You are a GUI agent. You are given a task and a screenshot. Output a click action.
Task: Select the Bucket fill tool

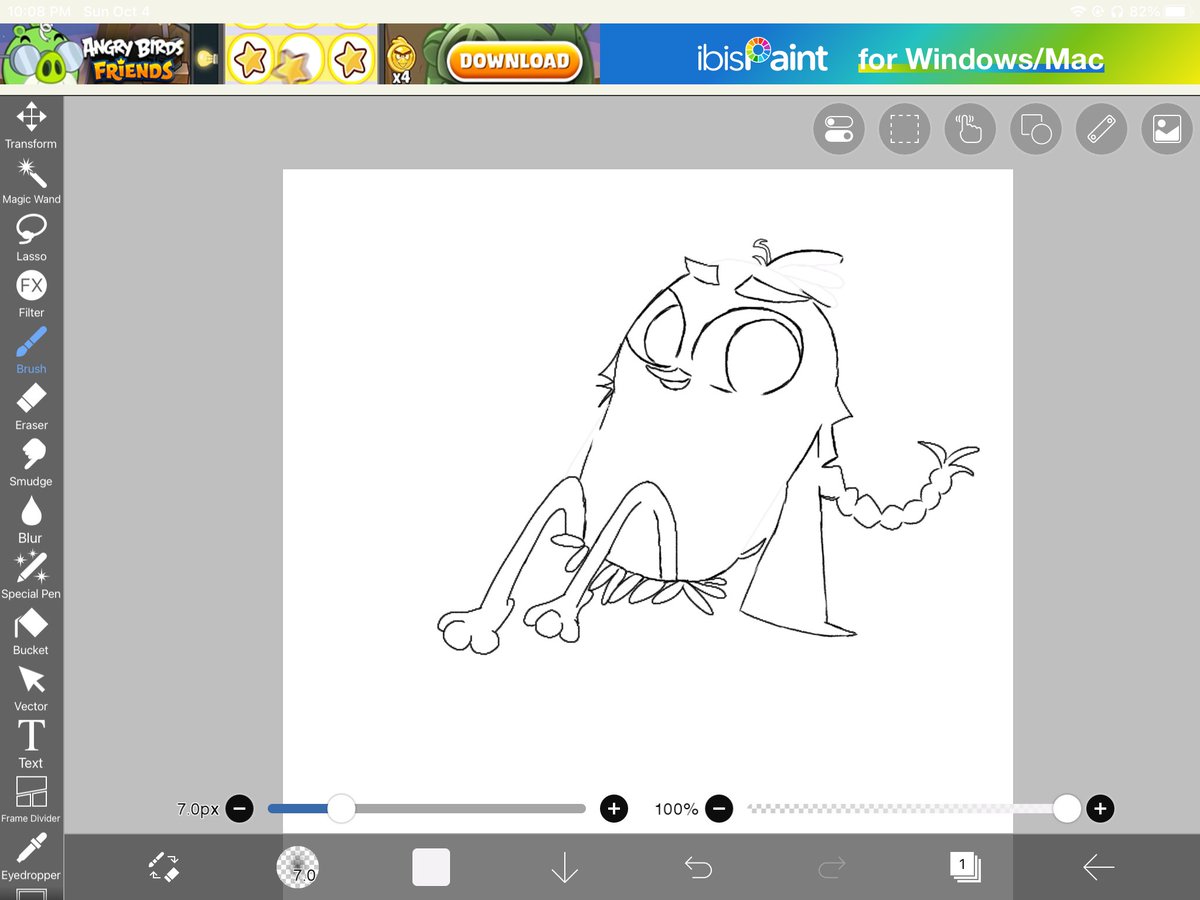[31, 631]
